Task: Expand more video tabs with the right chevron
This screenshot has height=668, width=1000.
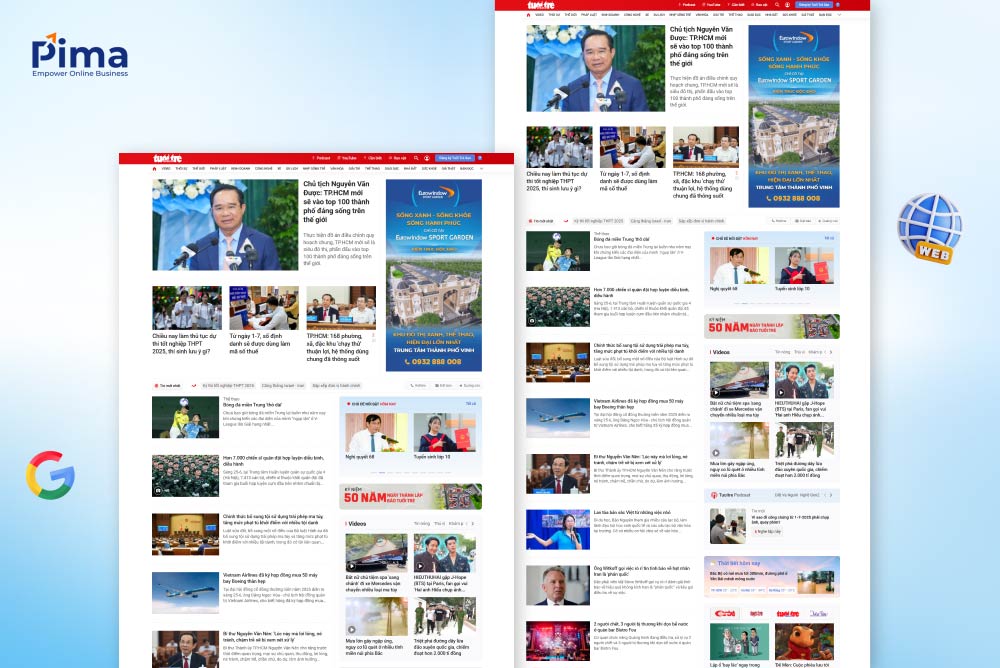Action: point(472,523)
